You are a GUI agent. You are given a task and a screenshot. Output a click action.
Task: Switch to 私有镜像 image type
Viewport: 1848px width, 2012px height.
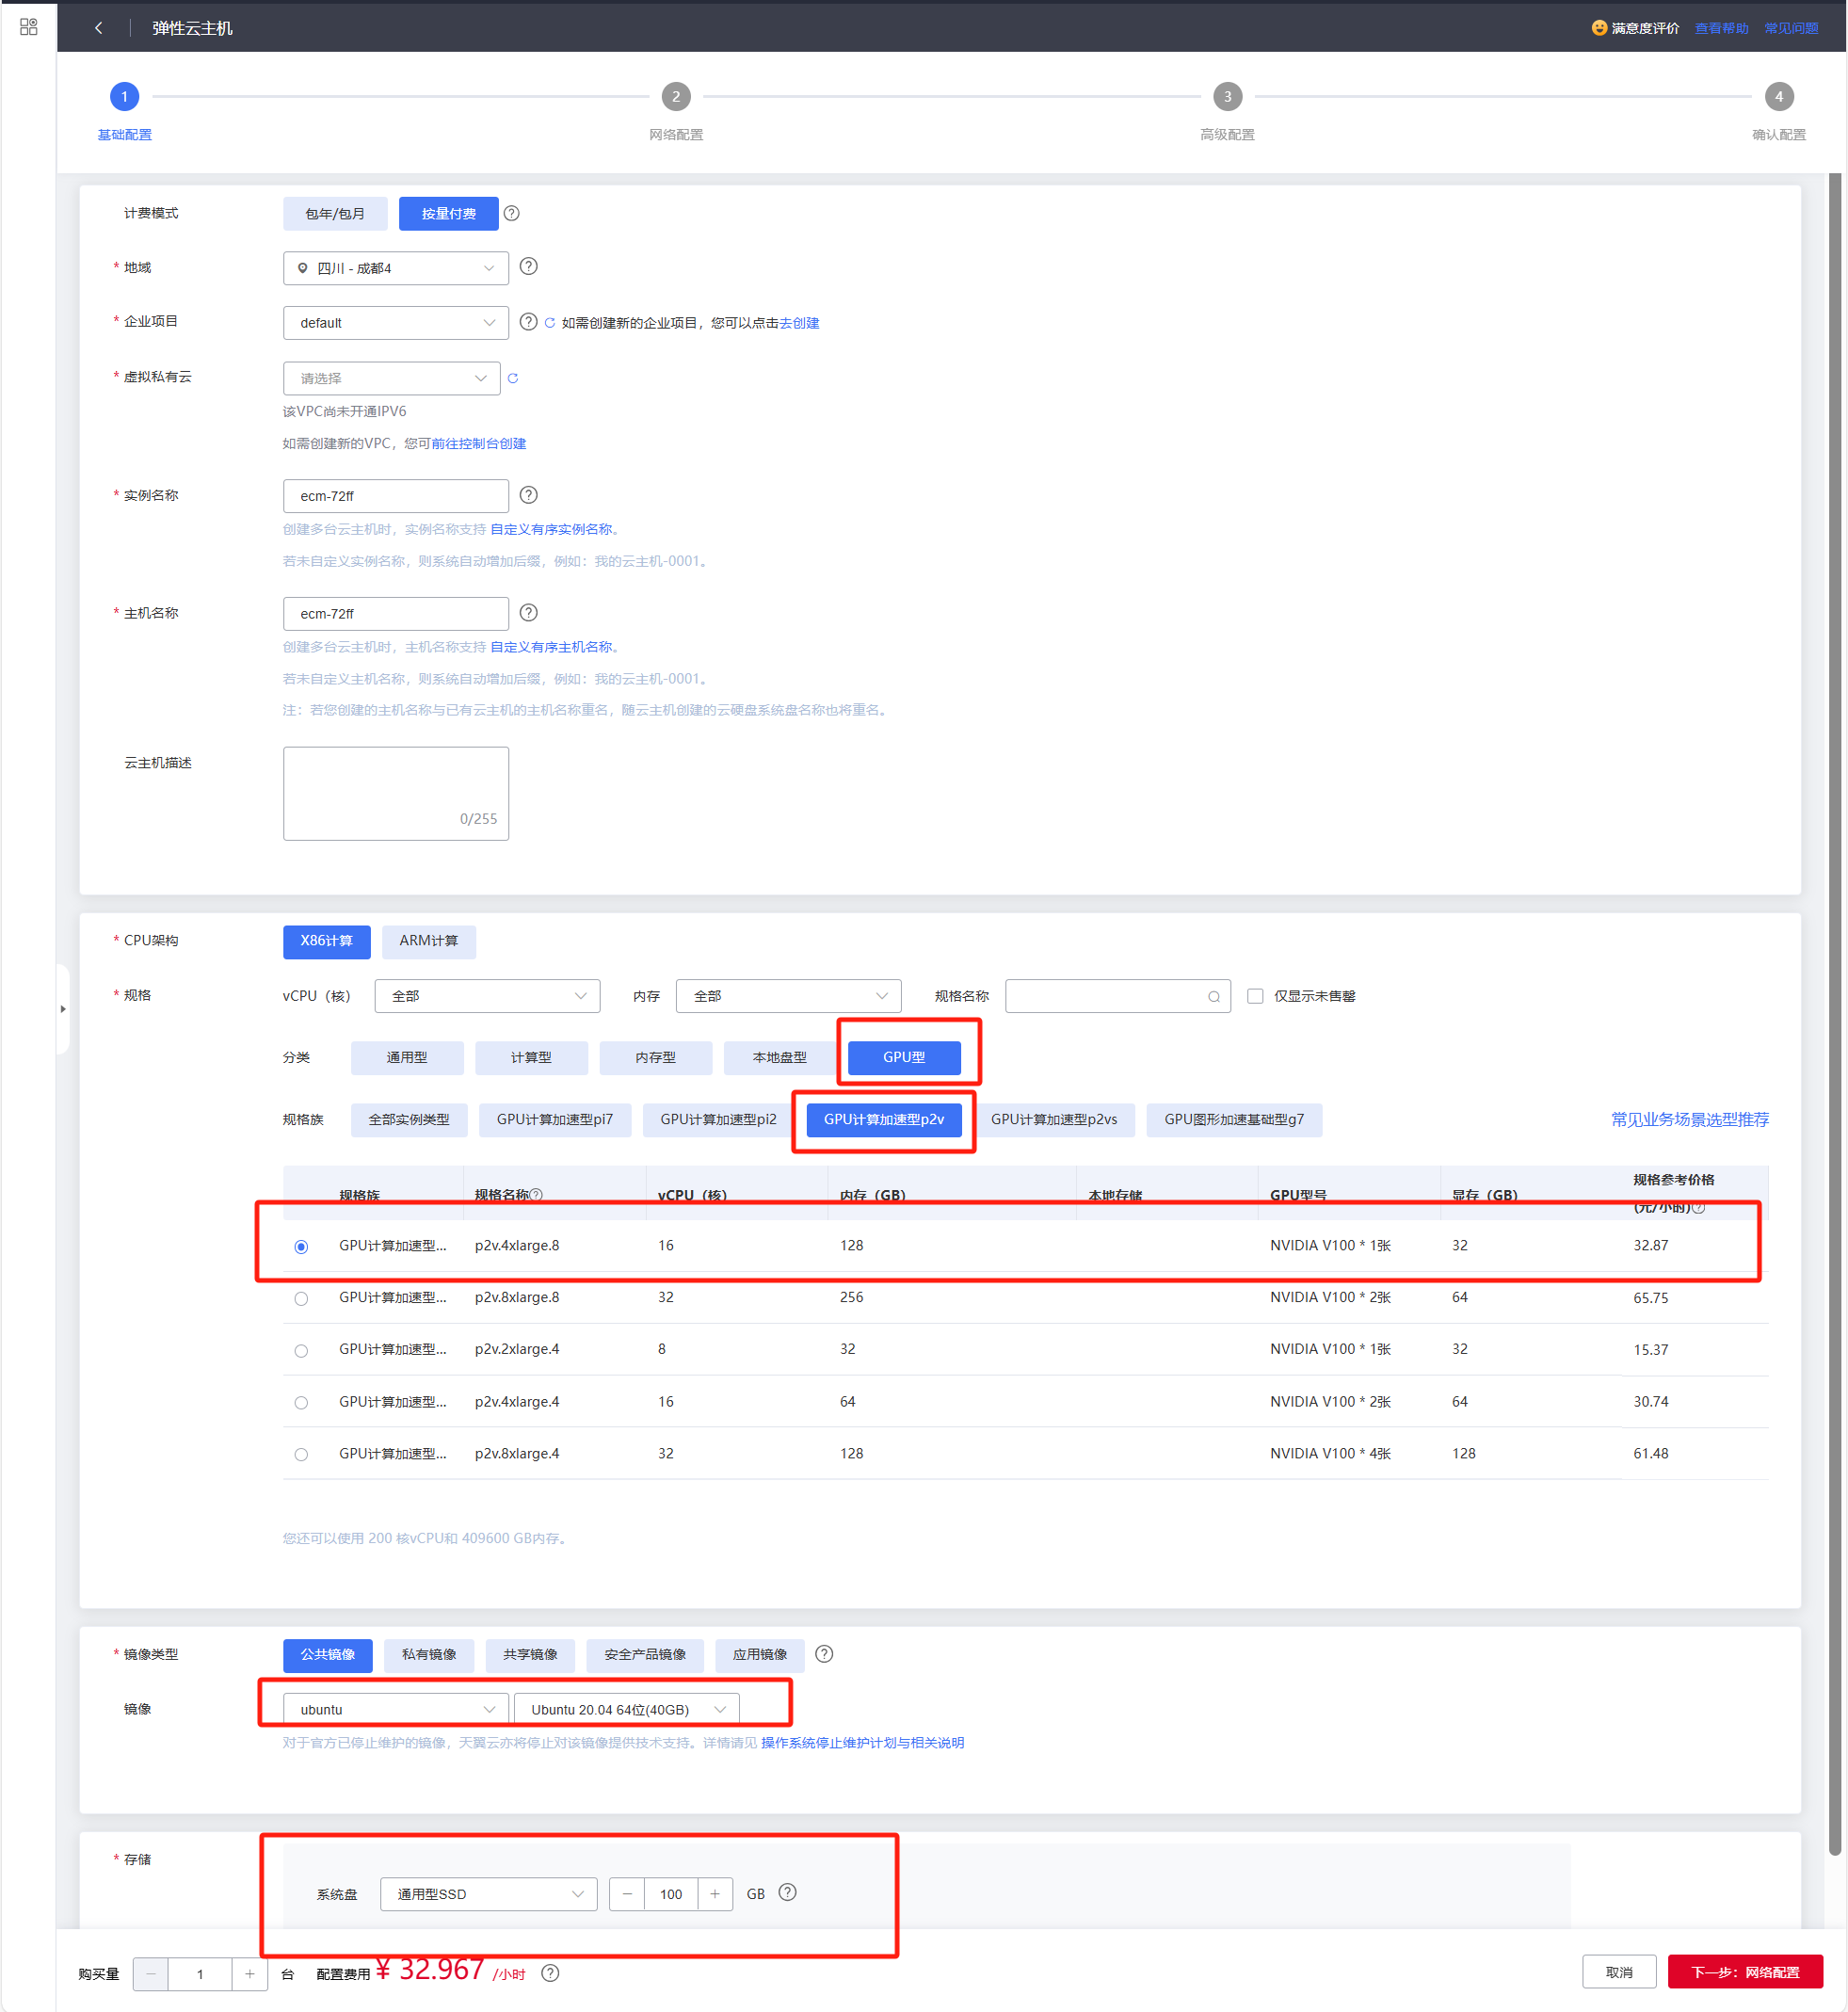(x=429, y=1655)
